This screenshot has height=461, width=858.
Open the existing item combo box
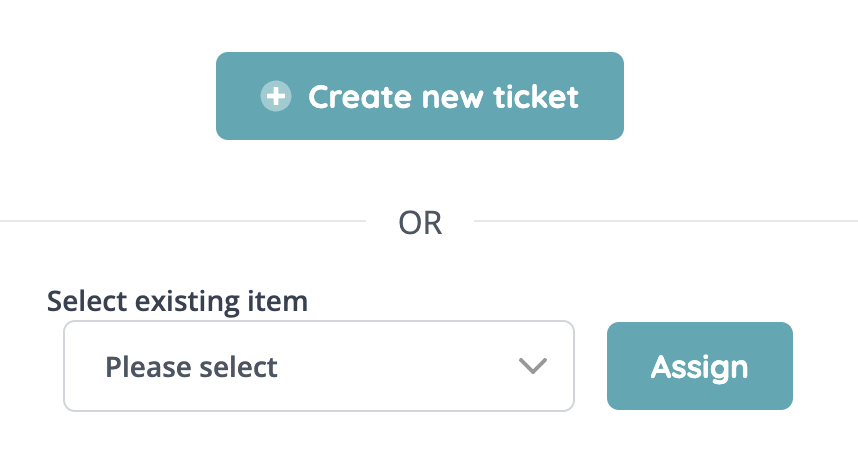click(x=318, y=366)
